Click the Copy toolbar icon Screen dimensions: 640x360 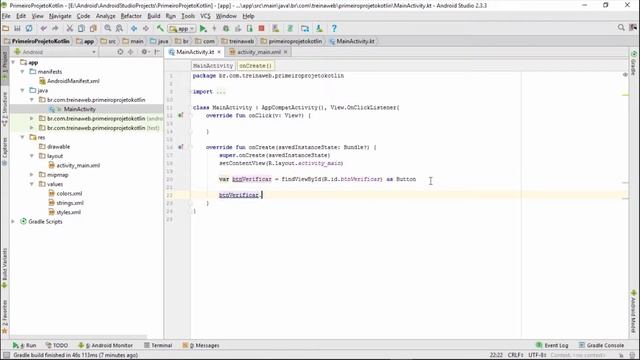[x=81, y=29]
